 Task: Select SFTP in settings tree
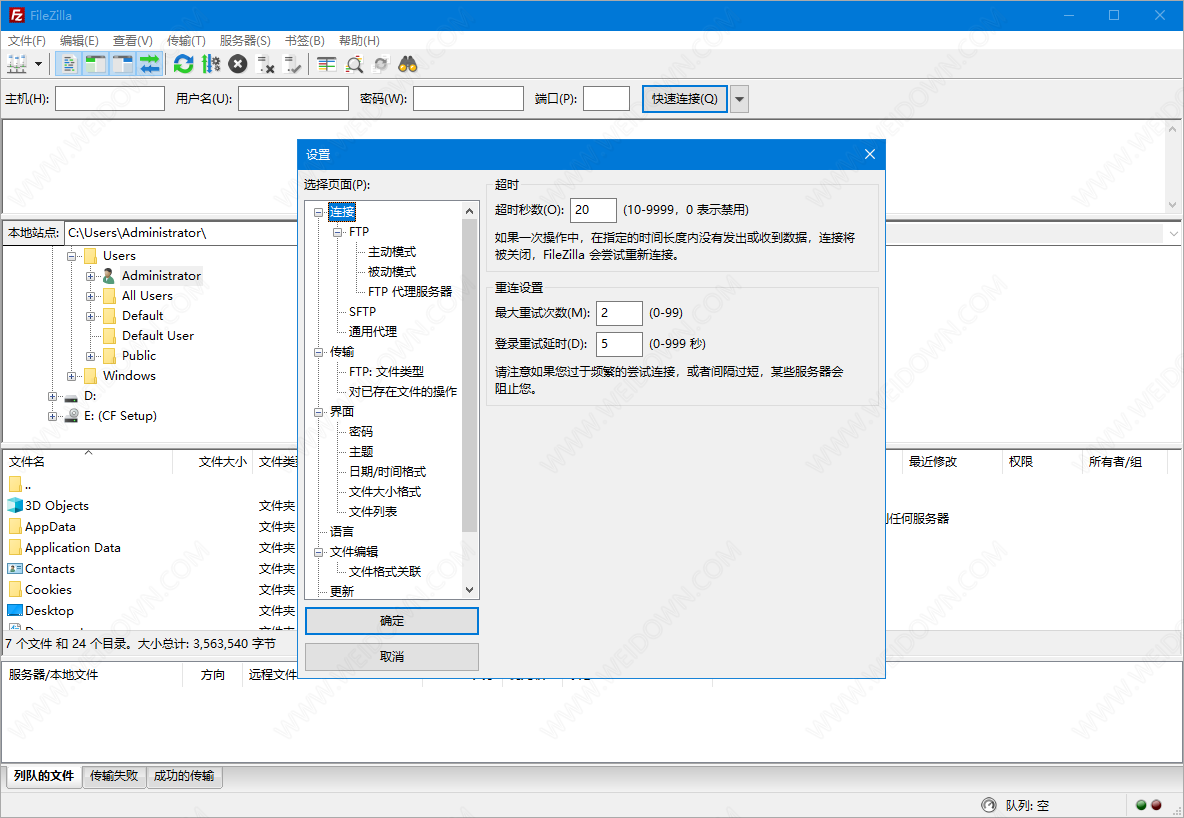click(x=362, y=311)
